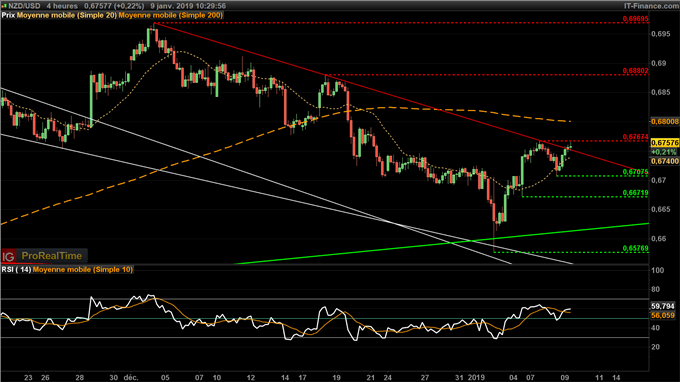Click the IG logo icon
Screen dimensions: 680x382
[8, 256]
